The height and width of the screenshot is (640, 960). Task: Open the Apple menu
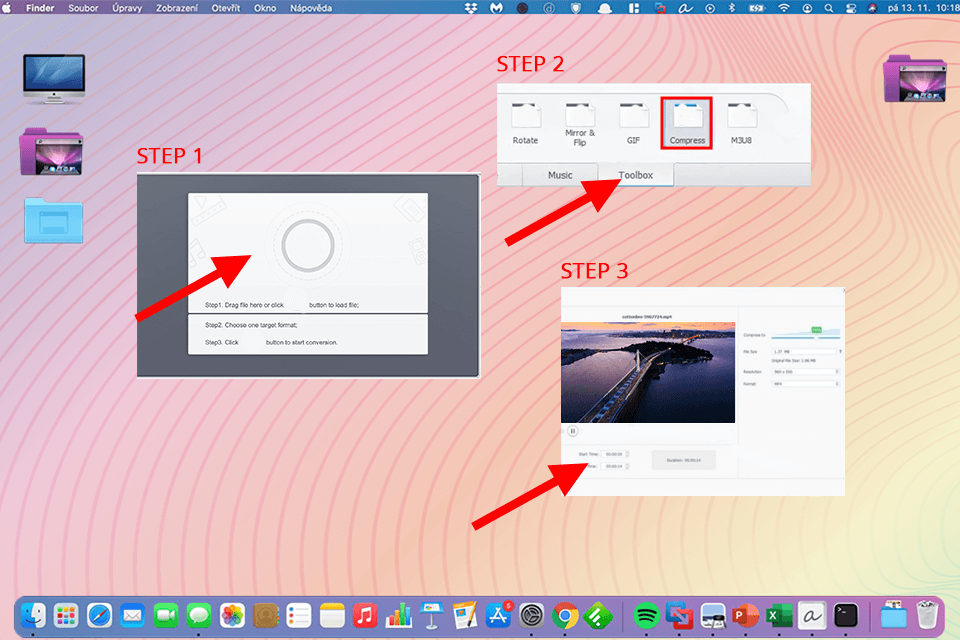(x=7, y=8)
